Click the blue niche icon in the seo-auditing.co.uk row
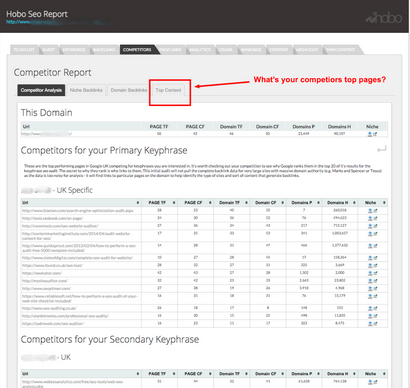Viewport: 410px width, 388px height. pos(370,308)
